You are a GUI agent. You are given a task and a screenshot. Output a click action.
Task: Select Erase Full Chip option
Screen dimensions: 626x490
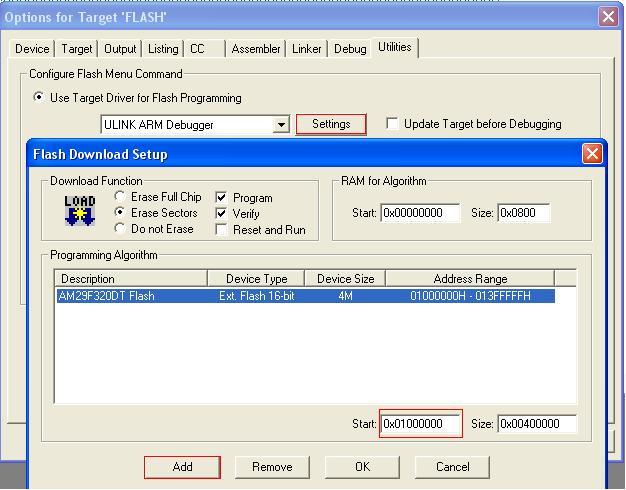pos(121,197)
